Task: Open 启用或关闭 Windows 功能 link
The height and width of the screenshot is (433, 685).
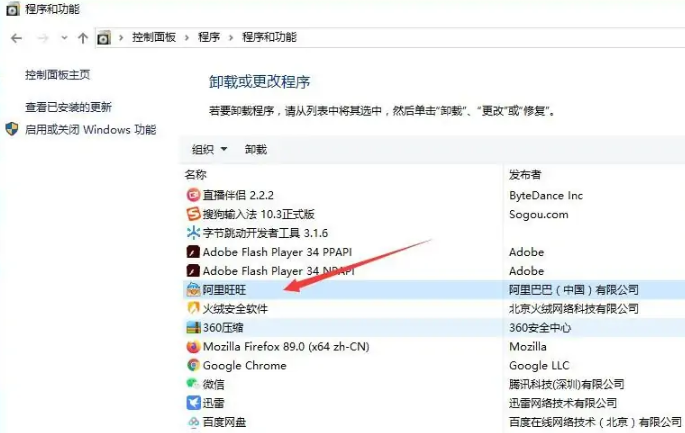Action: pyautogui.click(x=90, y=130)
